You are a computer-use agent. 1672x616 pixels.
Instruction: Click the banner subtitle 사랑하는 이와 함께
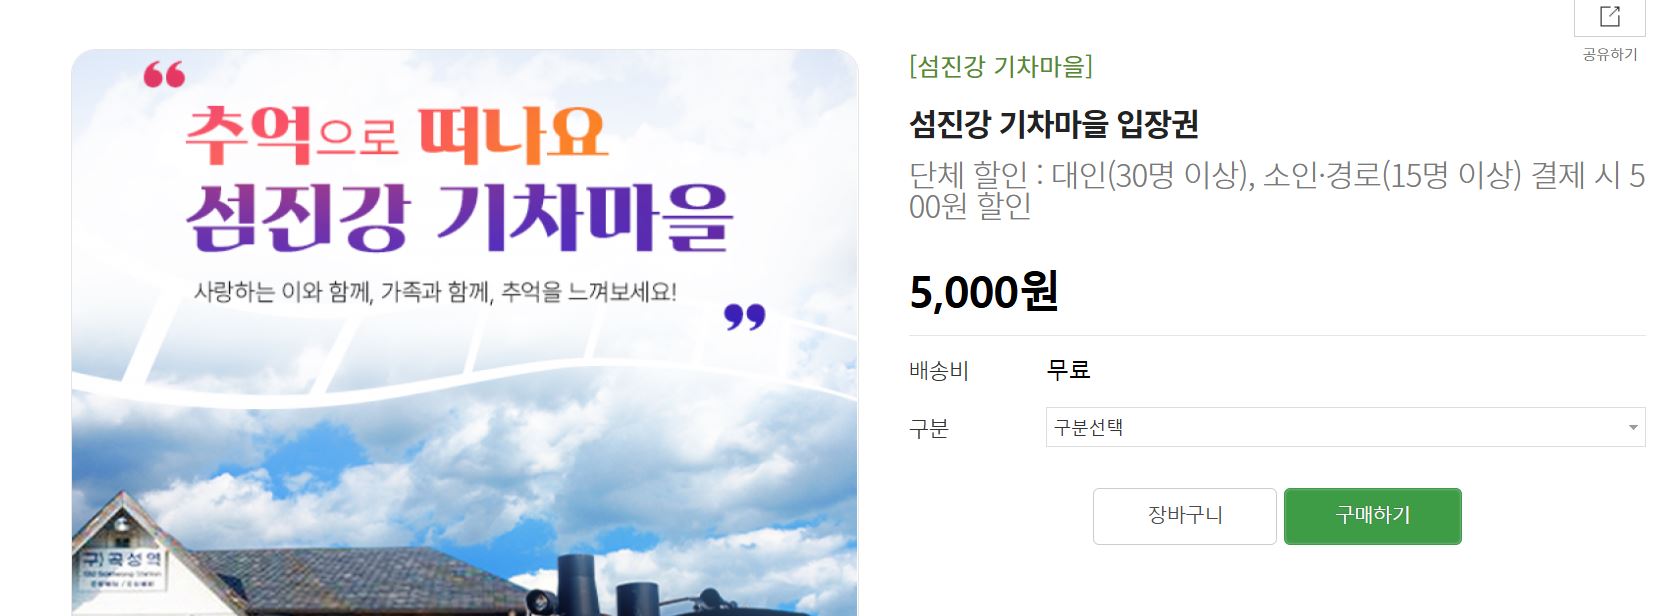[x=435, y=292]
